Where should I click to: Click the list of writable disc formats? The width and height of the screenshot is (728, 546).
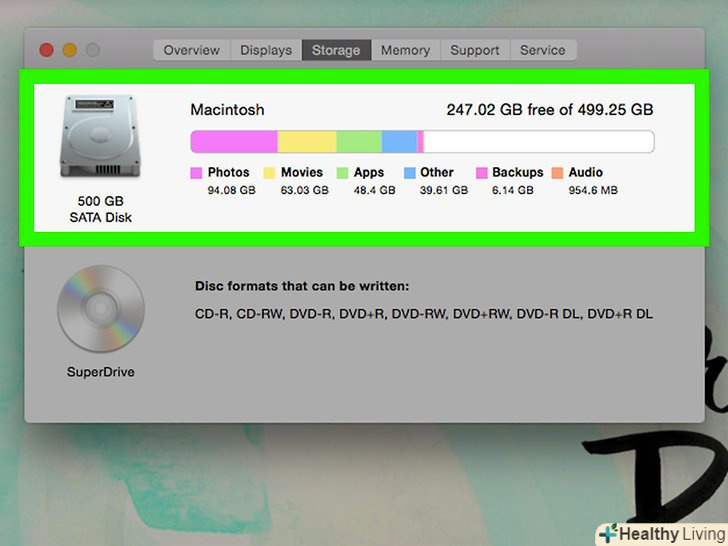(423, 314)
